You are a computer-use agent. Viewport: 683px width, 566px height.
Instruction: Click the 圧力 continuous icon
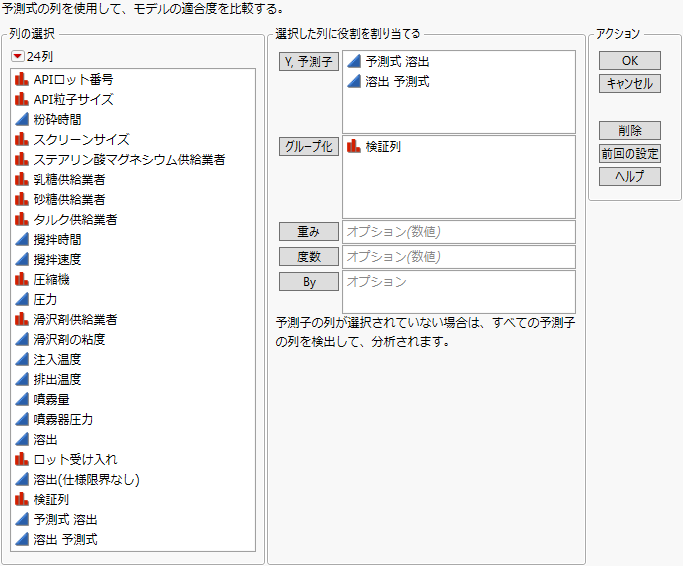pyautogui.click(x=22, y=299)
